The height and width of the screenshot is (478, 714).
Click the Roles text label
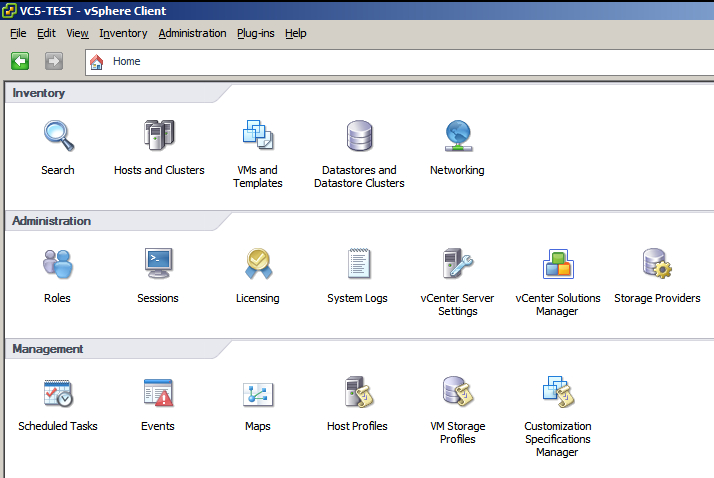point(57,298)
